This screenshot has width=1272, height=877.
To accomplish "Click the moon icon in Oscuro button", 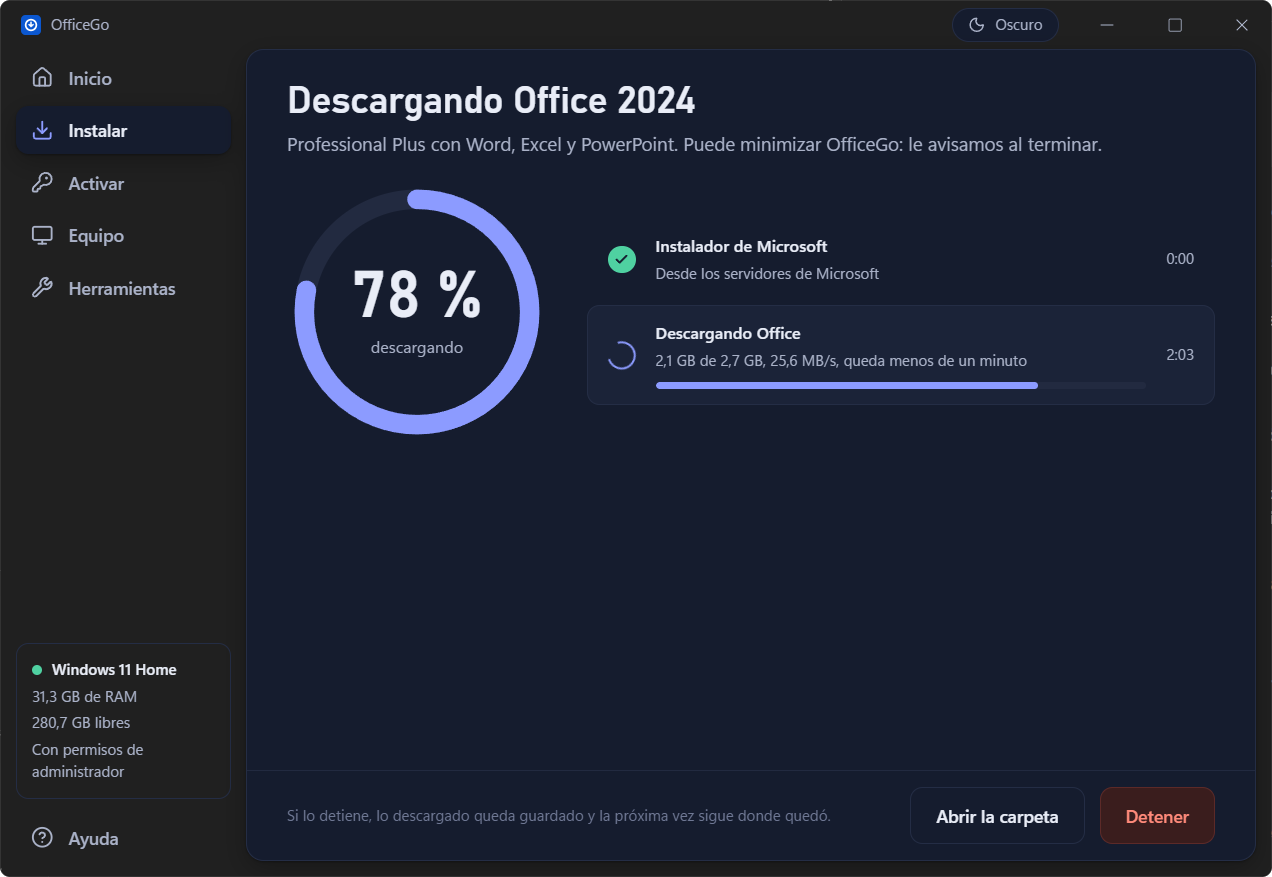I will click(x=977, y=25).
